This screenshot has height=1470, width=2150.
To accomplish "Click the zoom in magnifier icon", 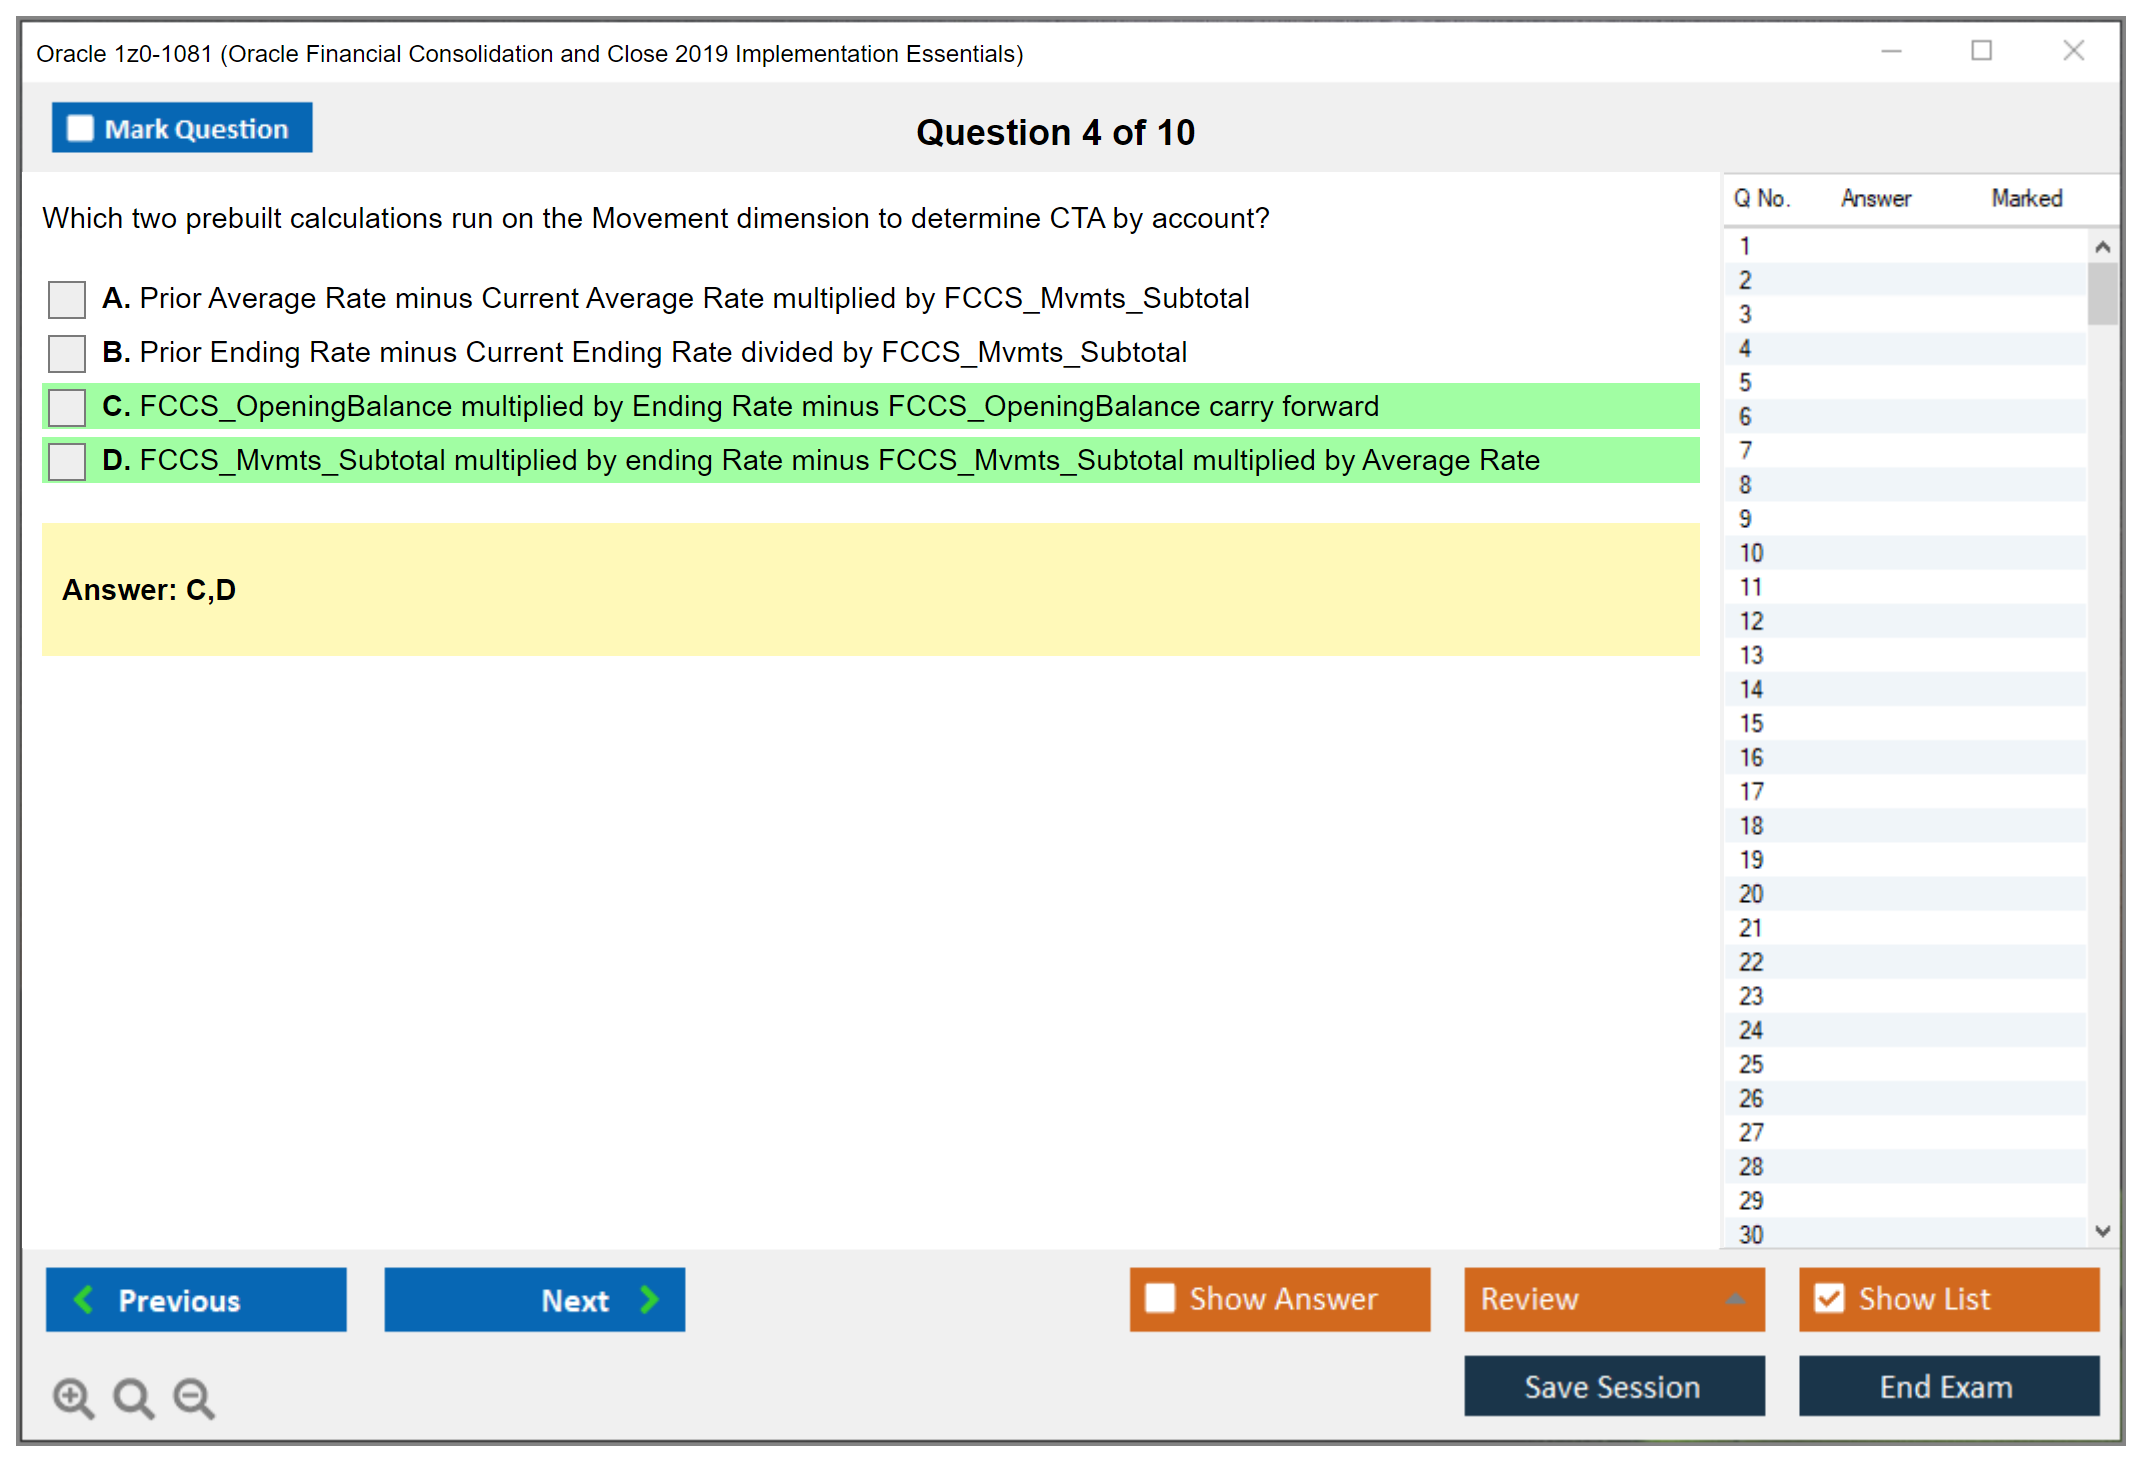I will pyautogui.click(x=73, y=1397).
